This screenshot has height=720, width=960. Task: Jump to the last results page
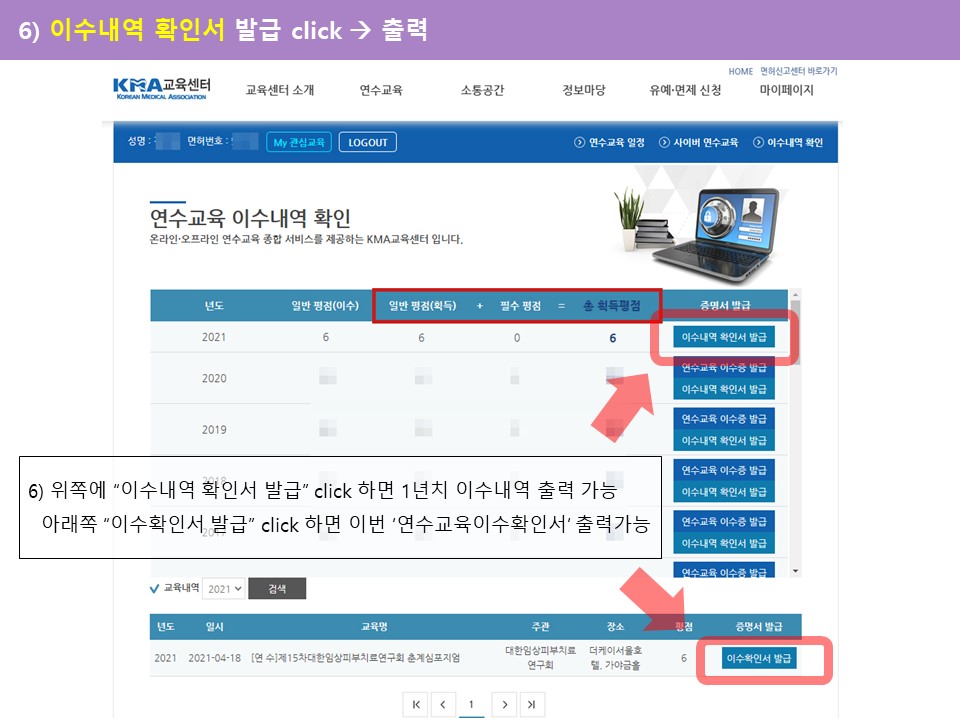point(534,705)
